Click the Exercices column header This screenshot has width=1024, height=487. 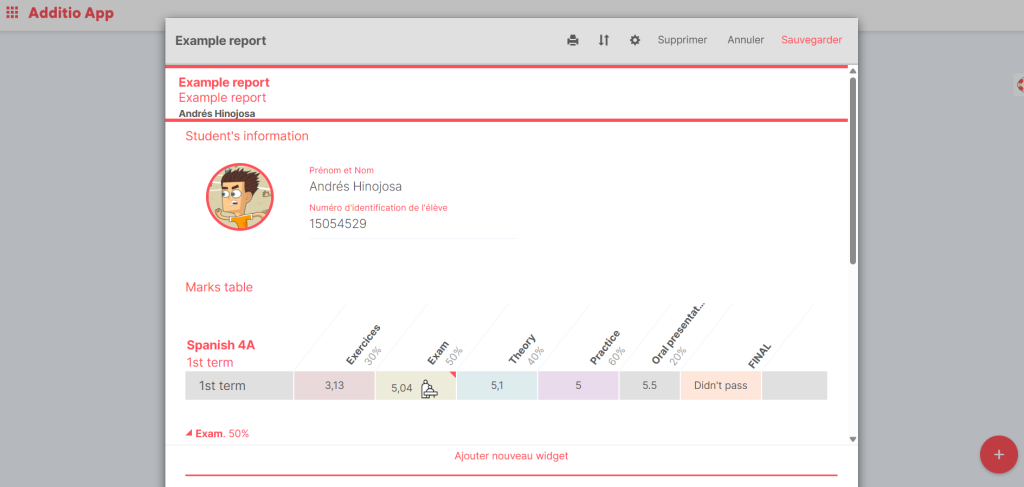point(363,343)
